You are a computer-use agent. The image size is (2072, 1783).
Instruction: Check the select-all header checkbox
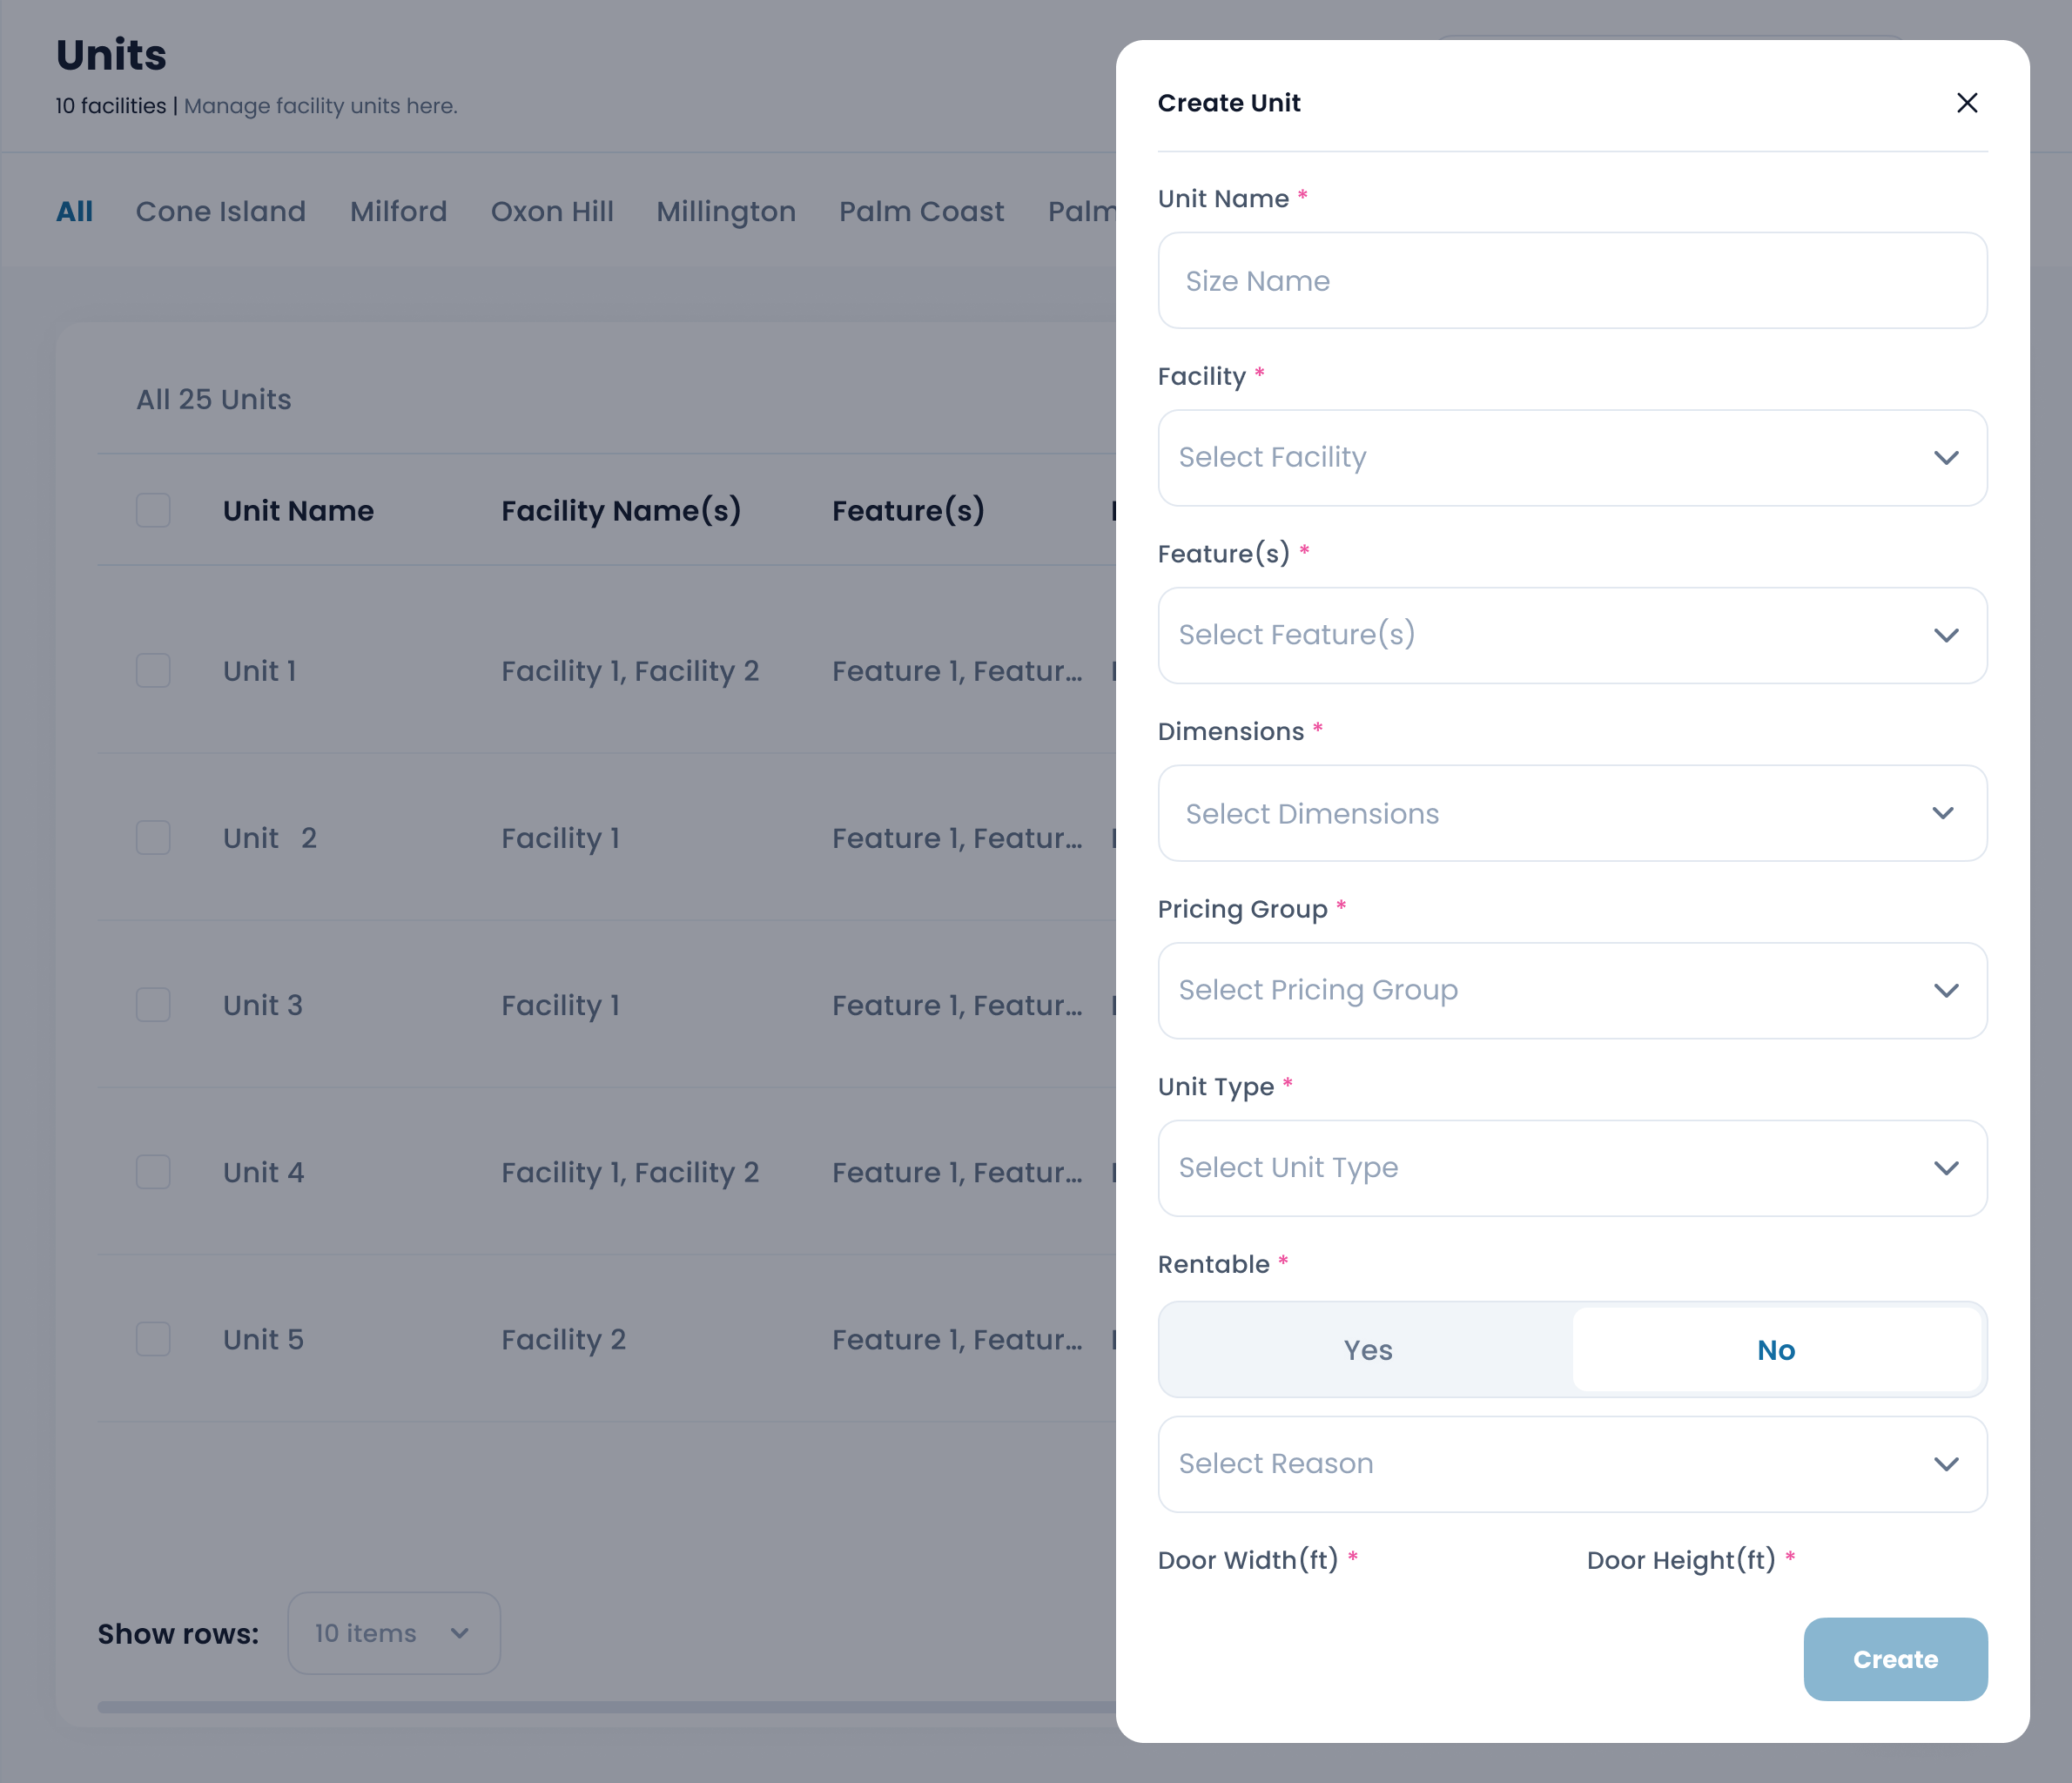(153, 510)
